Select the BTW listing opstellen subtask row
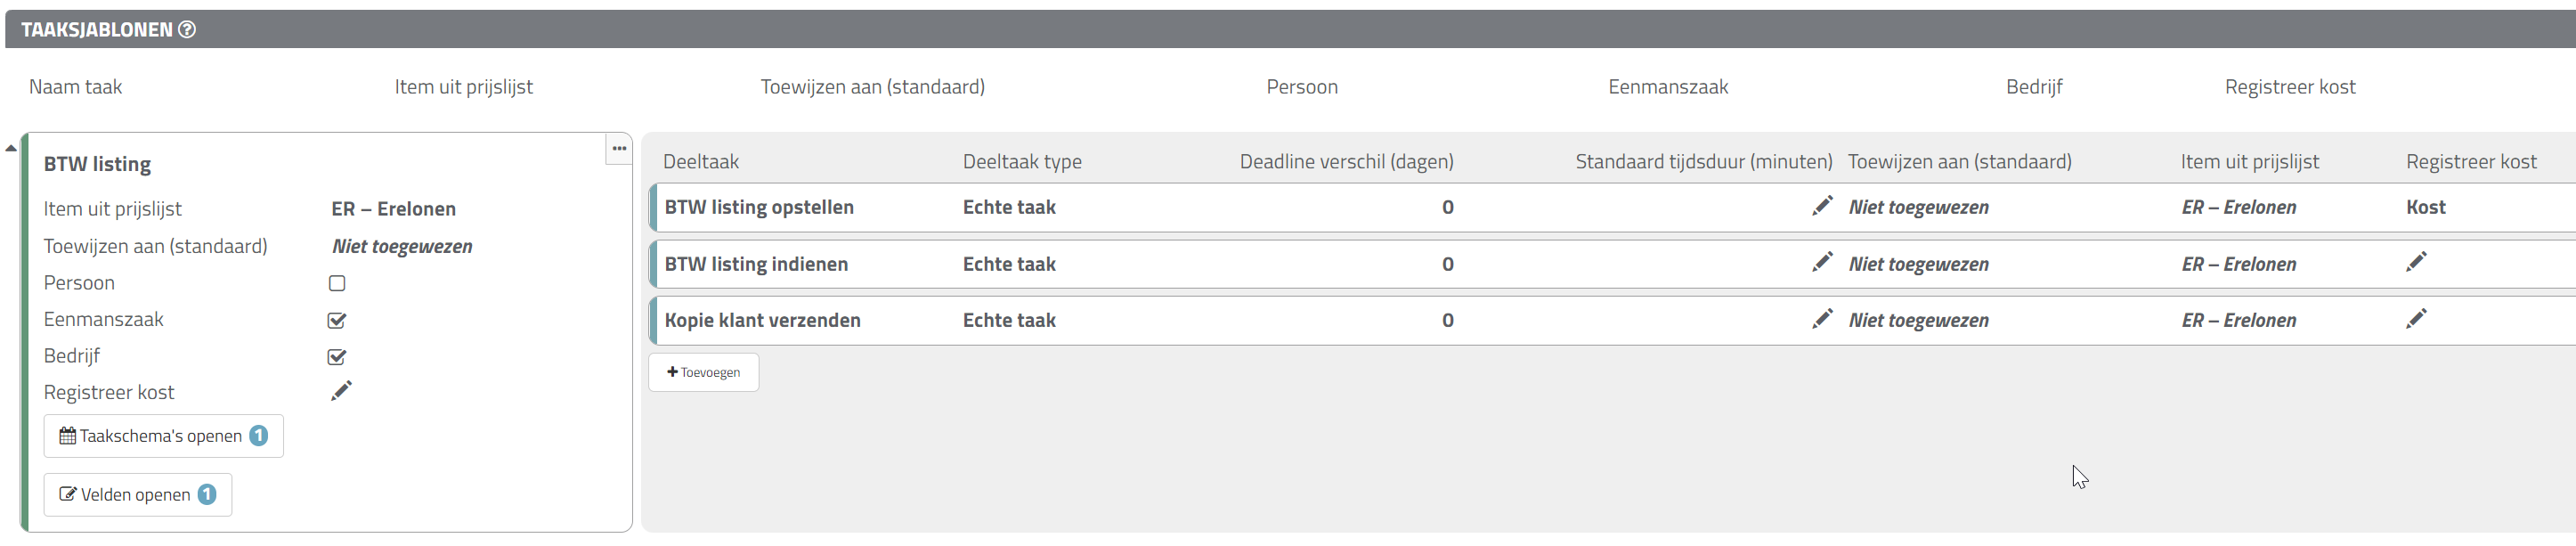The height and width of the screenshot is (546, 2576). coord(1612,208)
